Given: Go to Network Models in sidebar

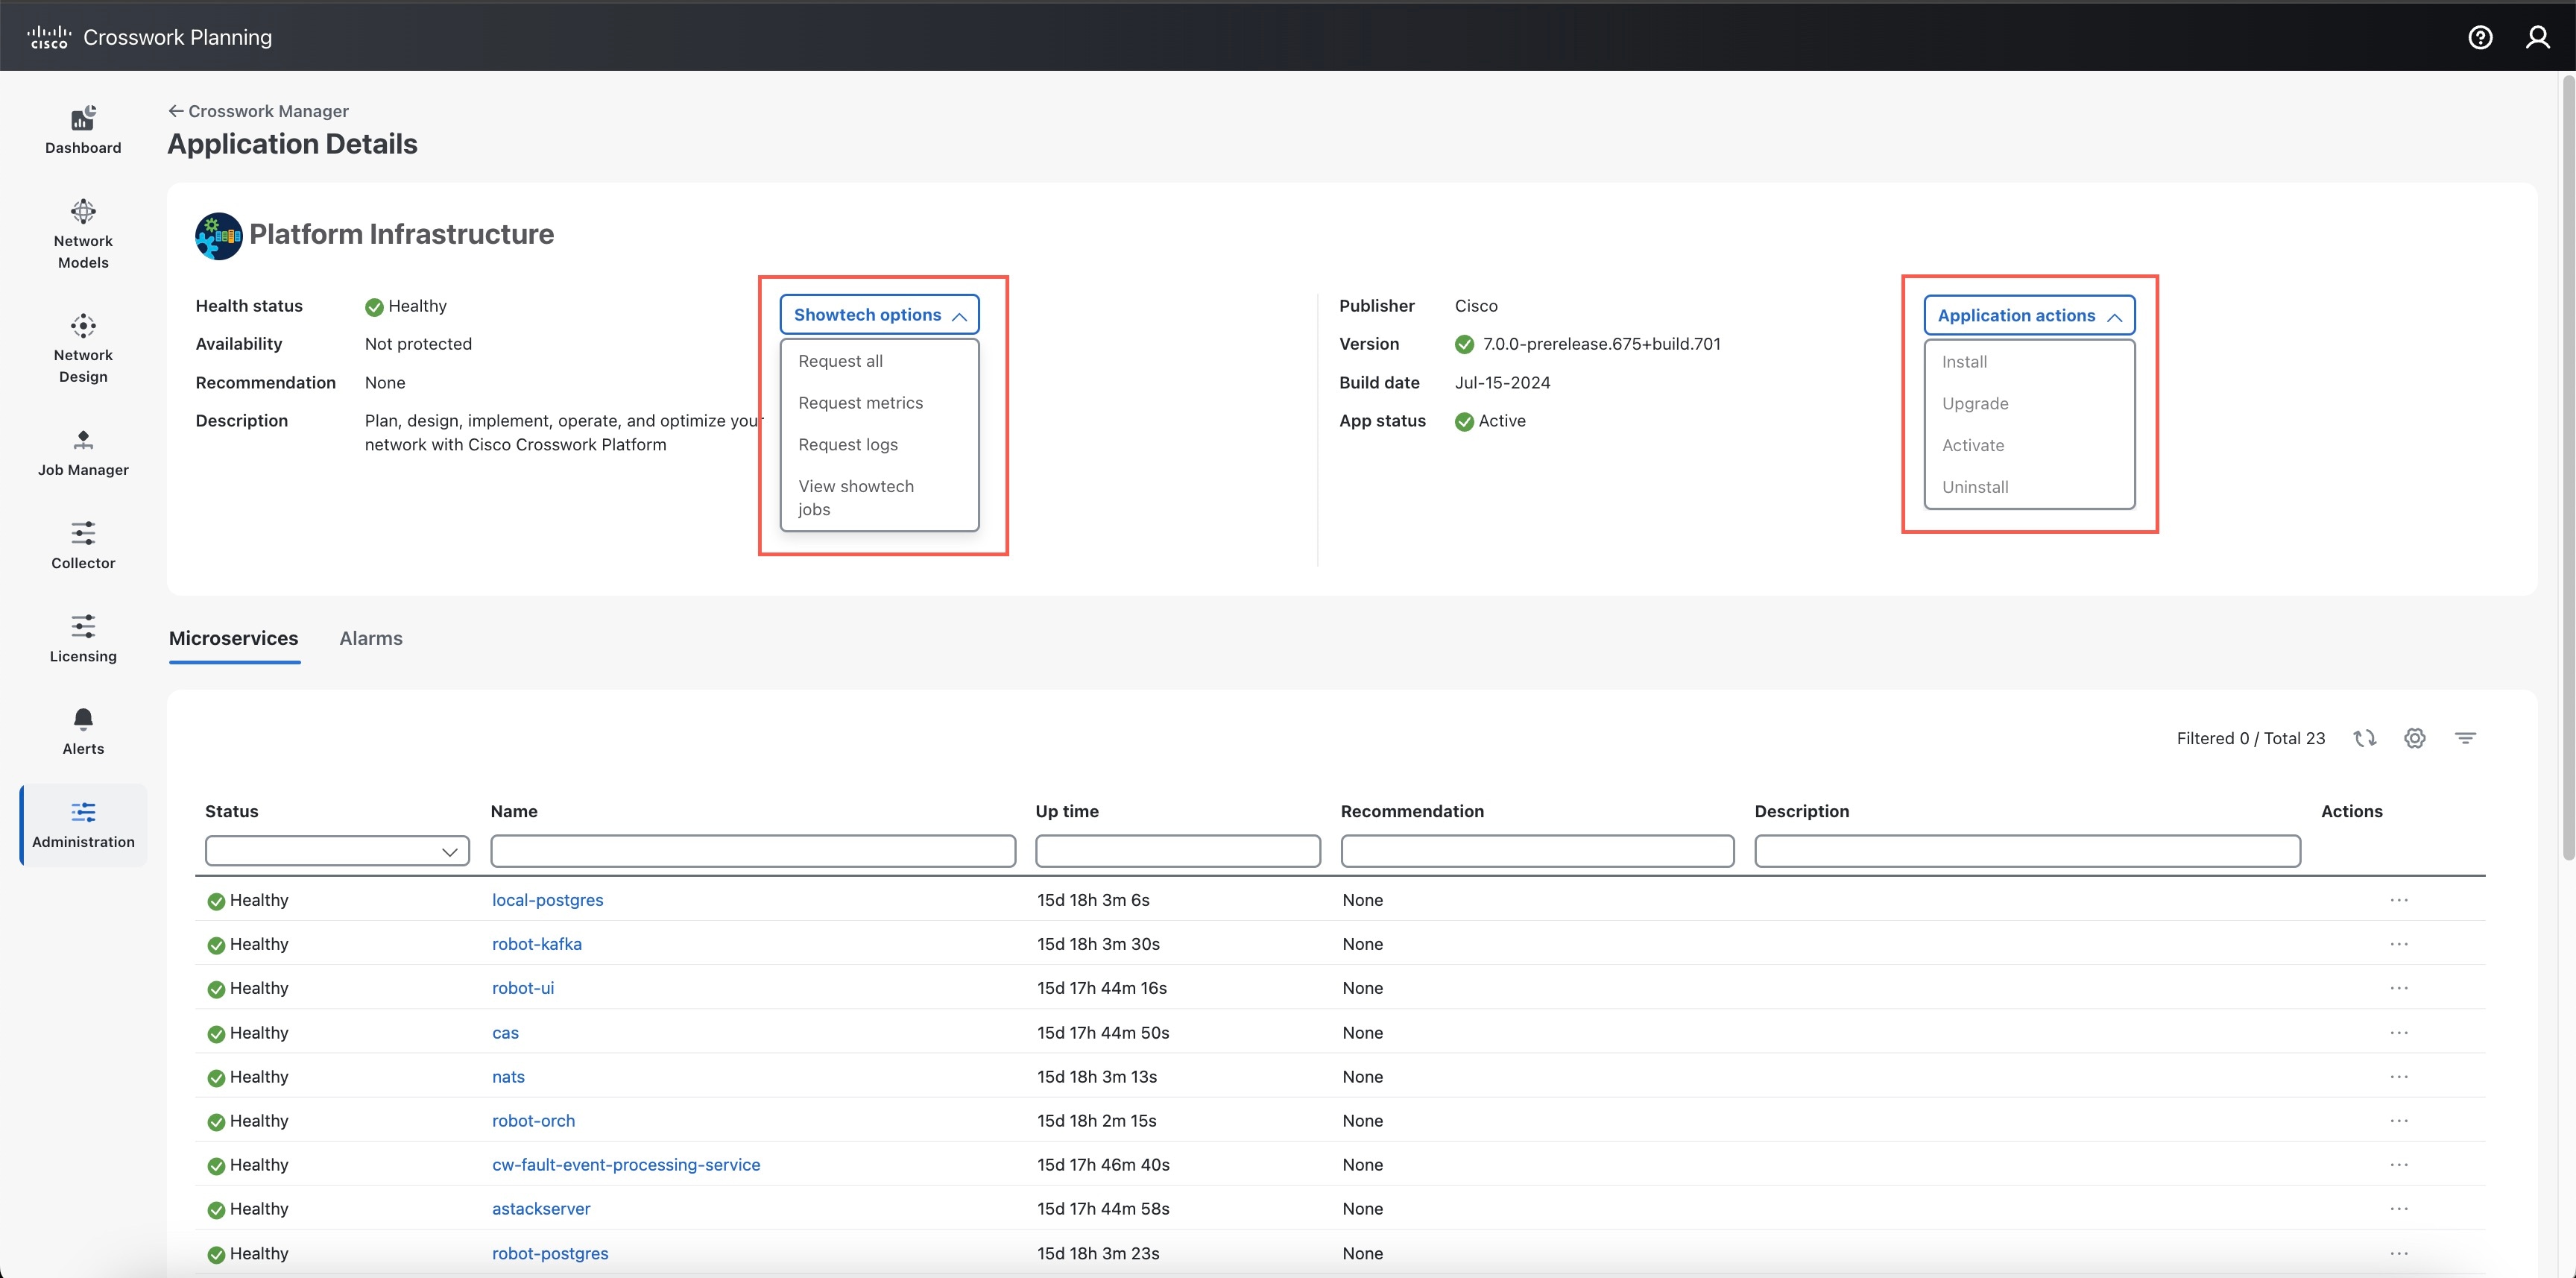Looking at the screenshot, I should click(83, 235).
